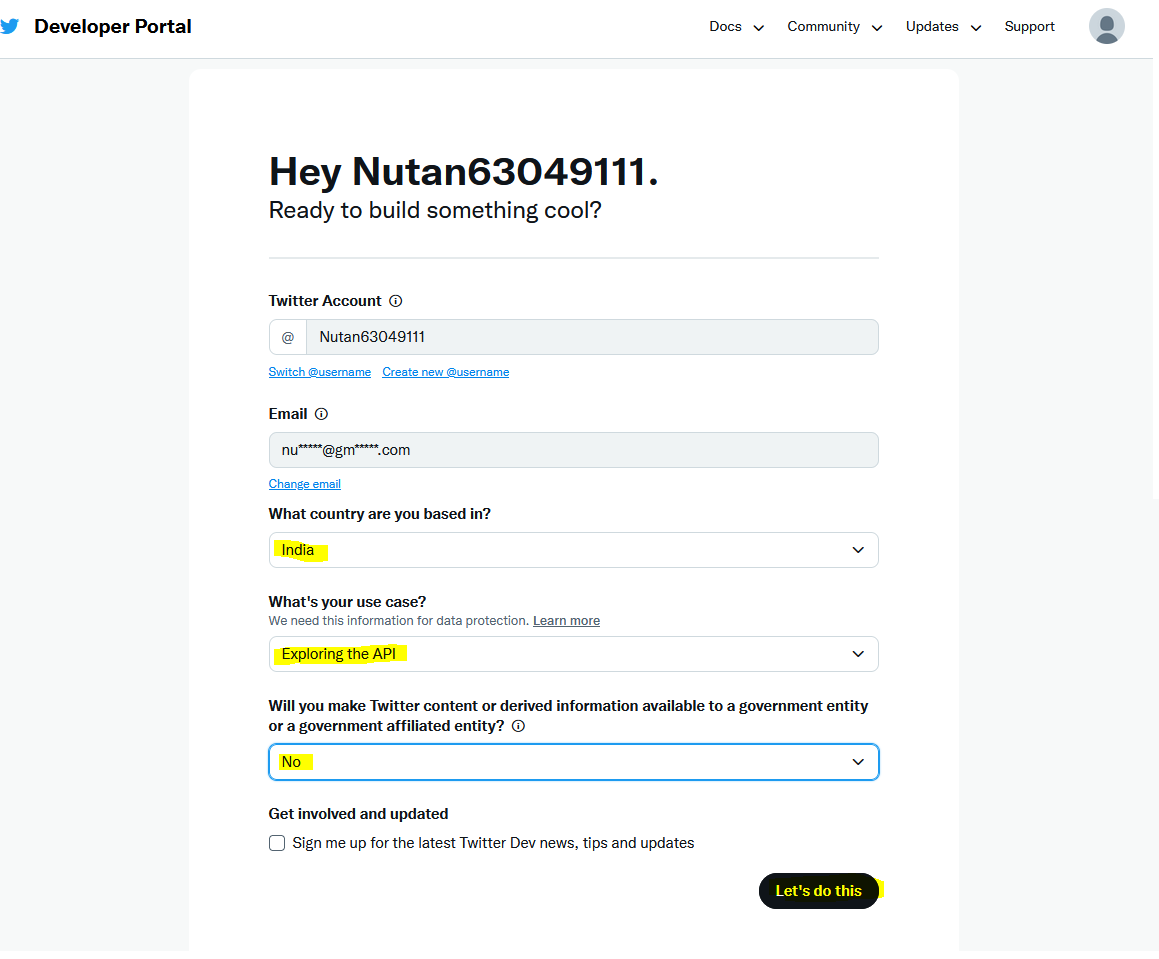Click the Community chevron arrow
This screenshot has width=1159, height=959.
(877, 28)
